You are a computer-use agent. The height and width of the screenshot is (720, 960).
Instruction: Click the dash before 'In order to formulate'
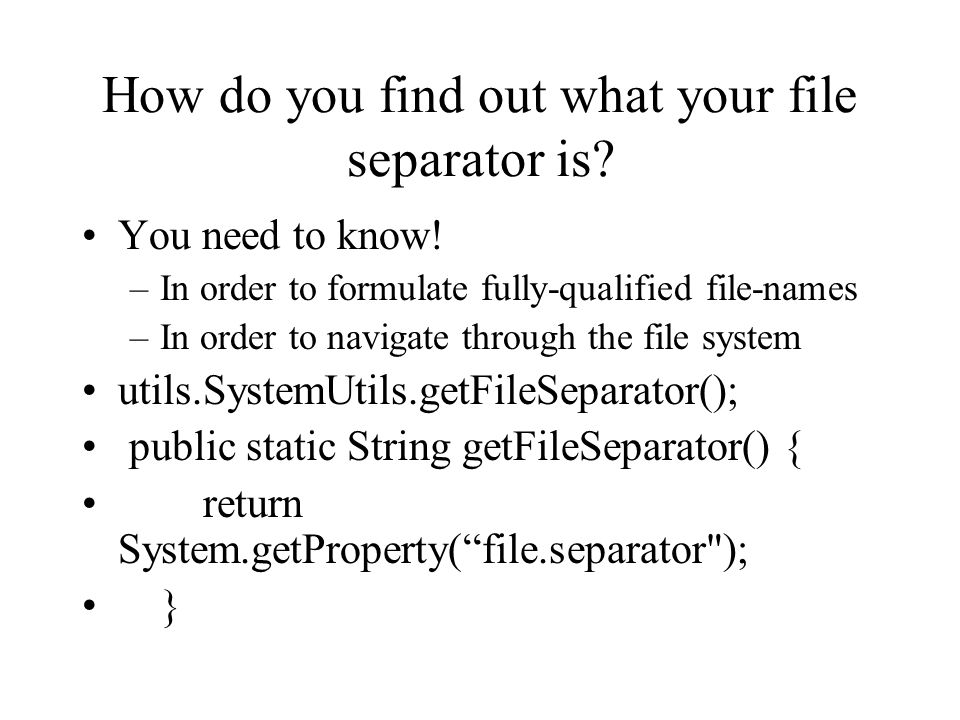pos(139,290)
